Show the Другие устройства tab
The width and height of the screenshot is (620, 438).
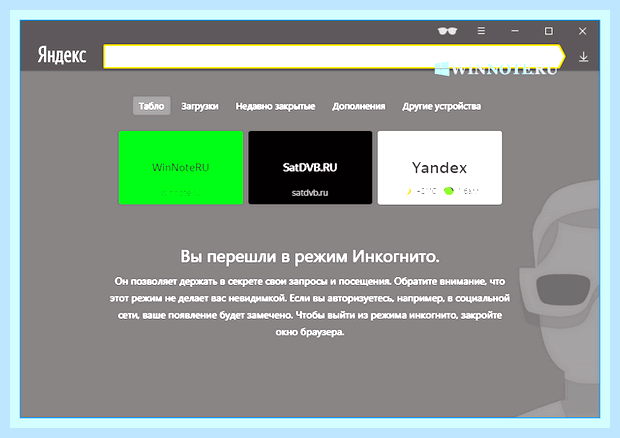[x=442, y=106]
